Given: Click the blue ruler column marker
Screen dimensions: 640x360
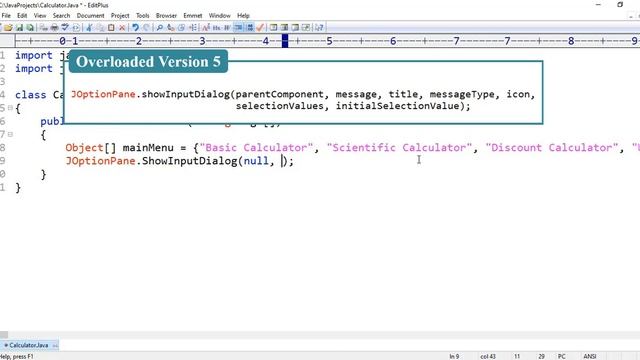Looking at the screenshot, I should [285, 41].
